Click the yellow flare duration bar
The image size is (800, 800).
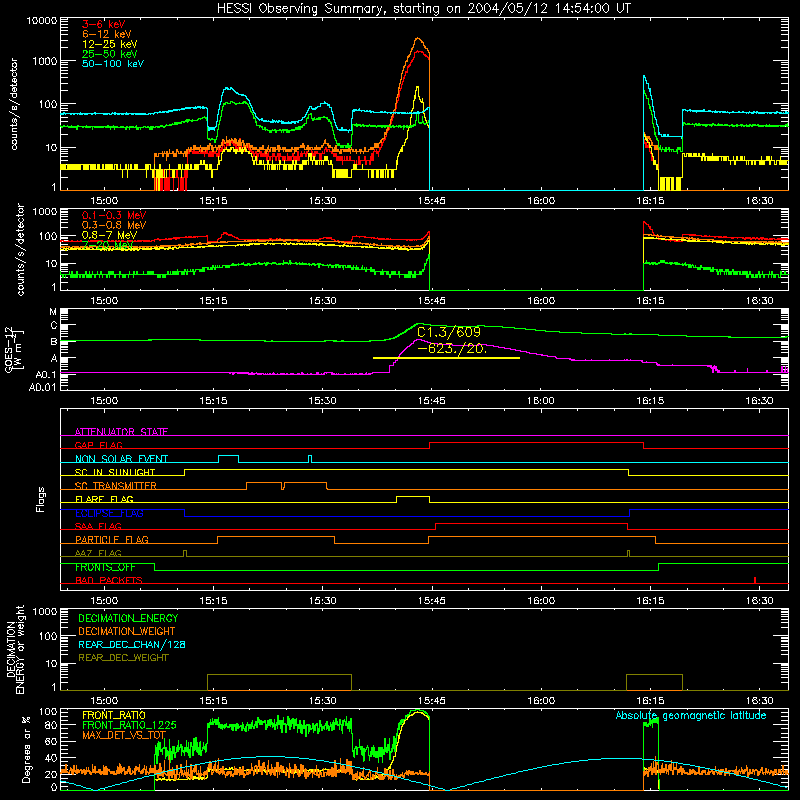click(x=446, y=358)
